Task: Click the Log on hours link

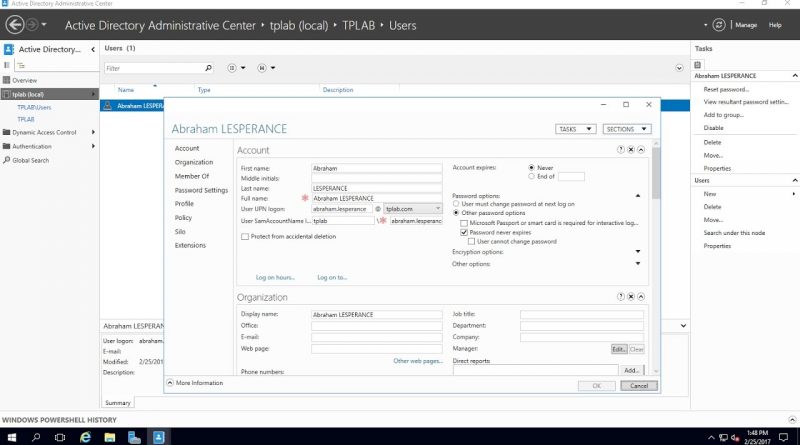Action: [x=275, y=278]
